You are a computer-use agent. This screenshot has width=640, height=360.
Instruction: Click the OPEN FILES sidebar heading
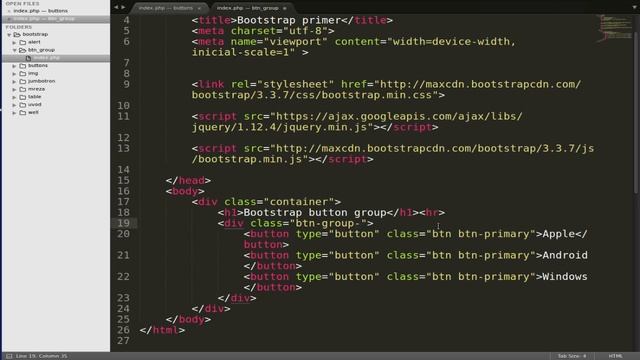(x=22, y=3)
